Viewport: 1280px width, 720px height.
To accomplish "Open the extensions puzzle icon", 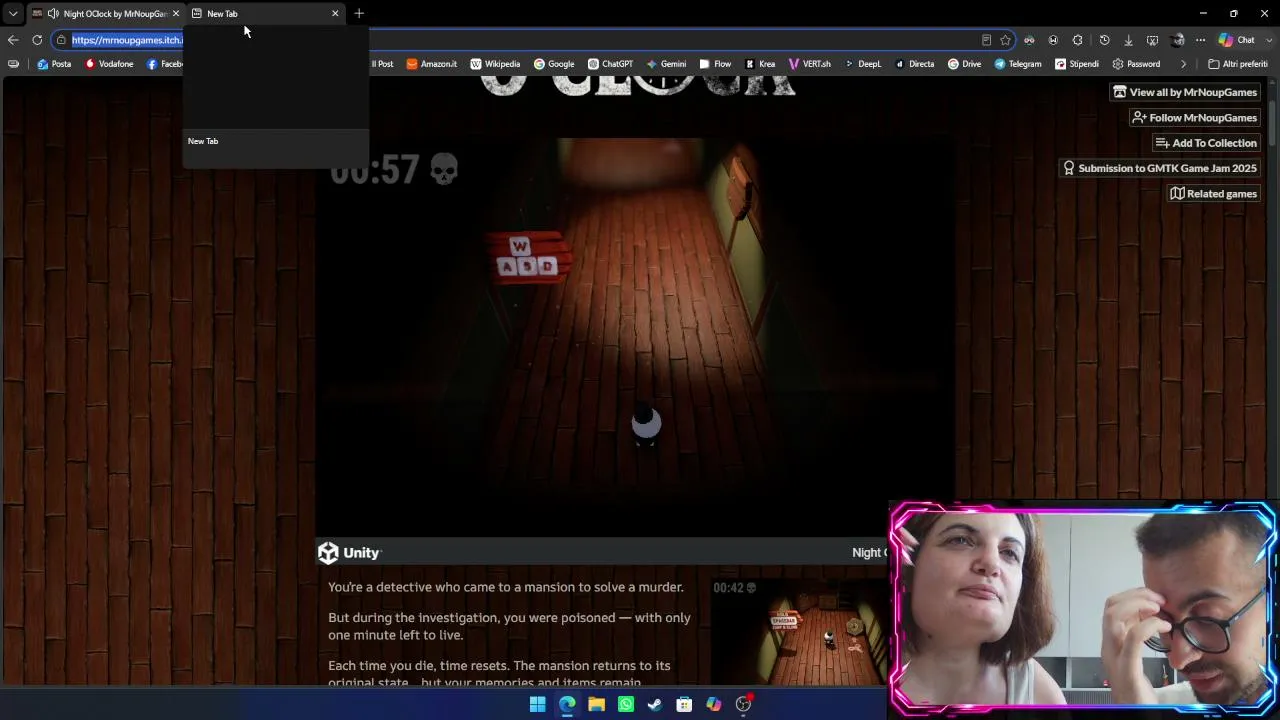I will (x=1077, y=40).
